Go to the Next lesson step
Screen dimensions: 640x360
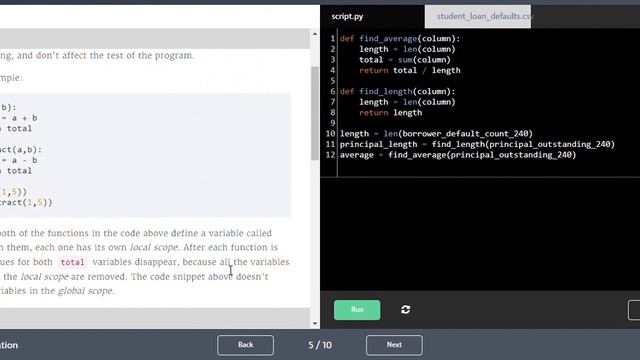394,345
